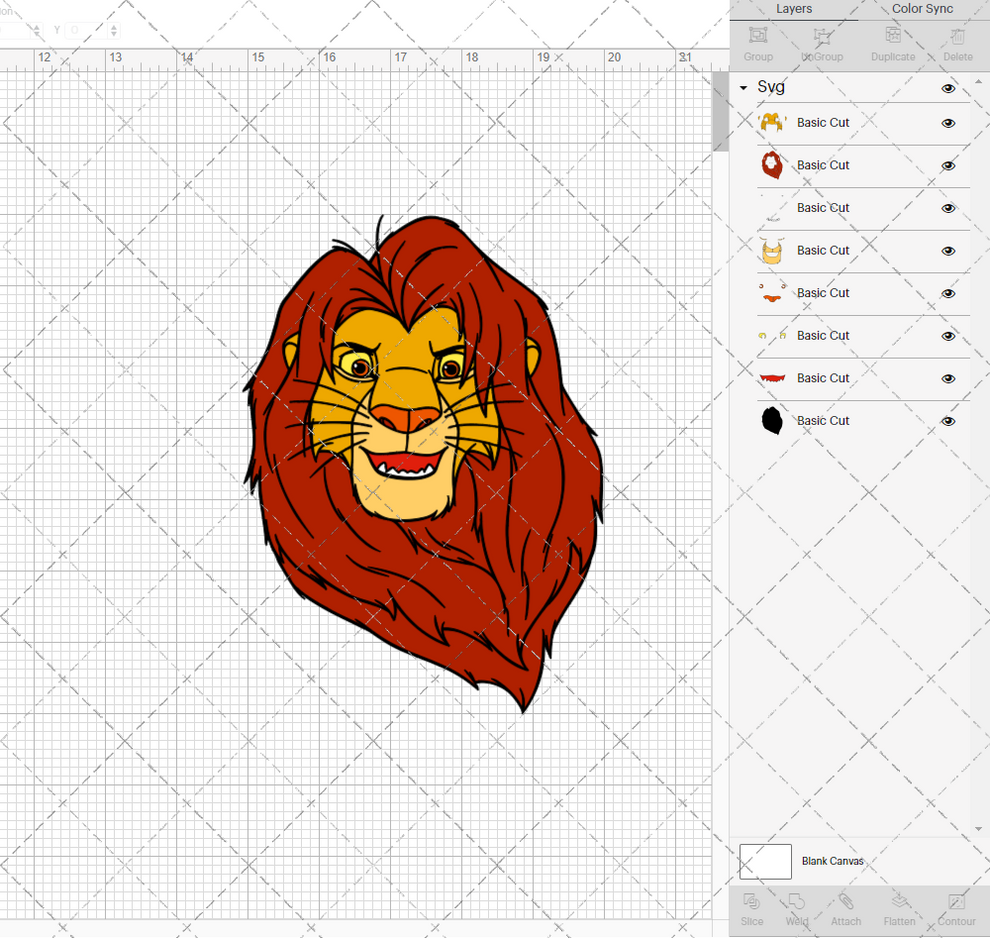990x938 pixels.
Task: Click the Duplicate icon
Action: pos(891,41)
